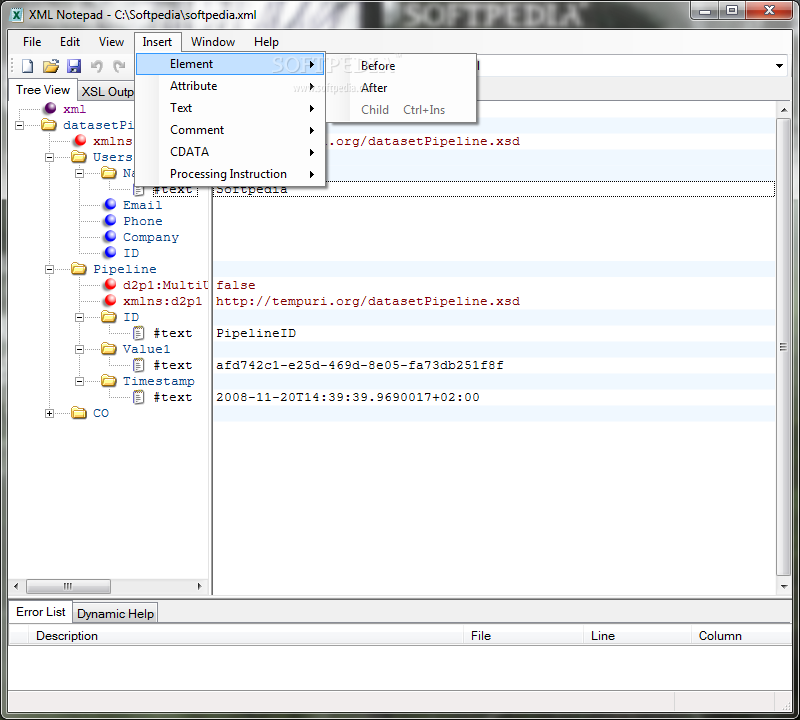Collapse the datasetPipeline root node
The width and height of the screenshot is (800, 720).
(19, 125)
